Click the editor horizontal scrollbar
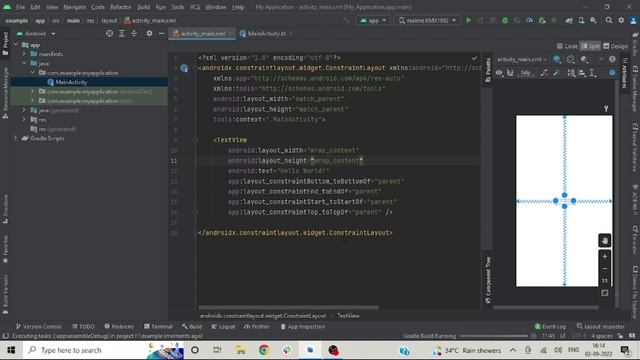640x360 pixels. click(x=288, y=307)
